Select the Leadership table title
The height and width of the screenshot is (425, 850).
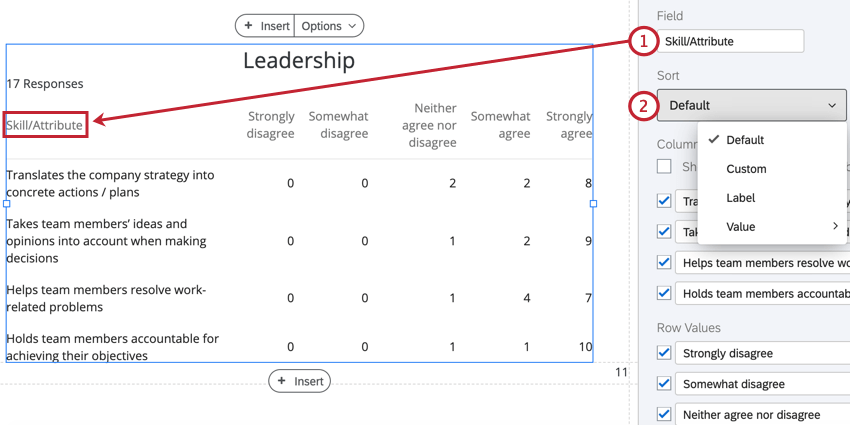[x=299, y=60]
